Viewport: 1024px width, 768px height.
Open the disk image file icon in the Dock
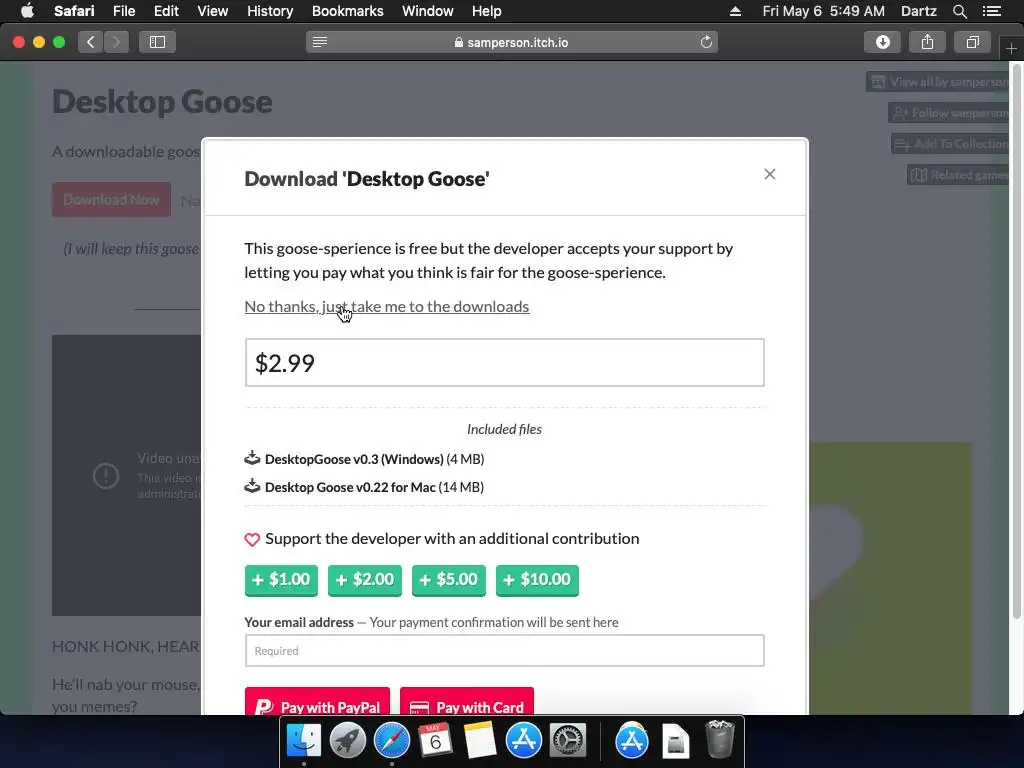675,742
